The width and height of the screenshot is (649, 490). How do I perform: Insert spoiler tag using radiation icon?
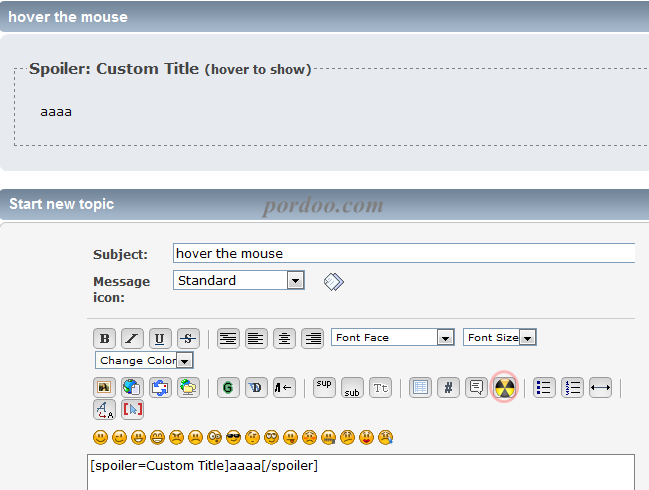[x=505, y=388]
